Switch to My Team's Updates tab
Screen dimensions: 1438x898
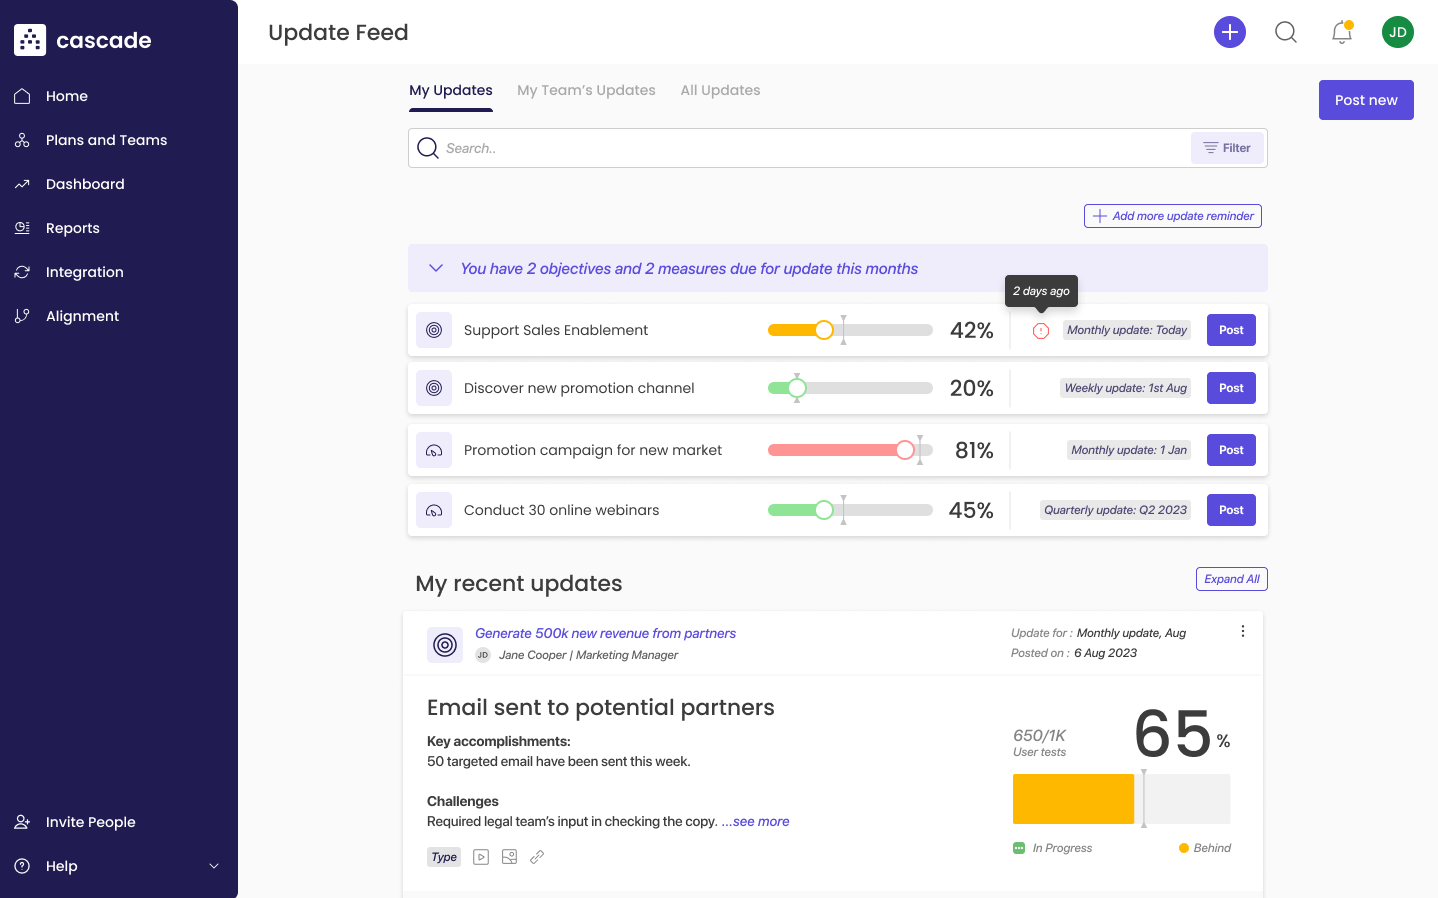[x=586, y=89]
